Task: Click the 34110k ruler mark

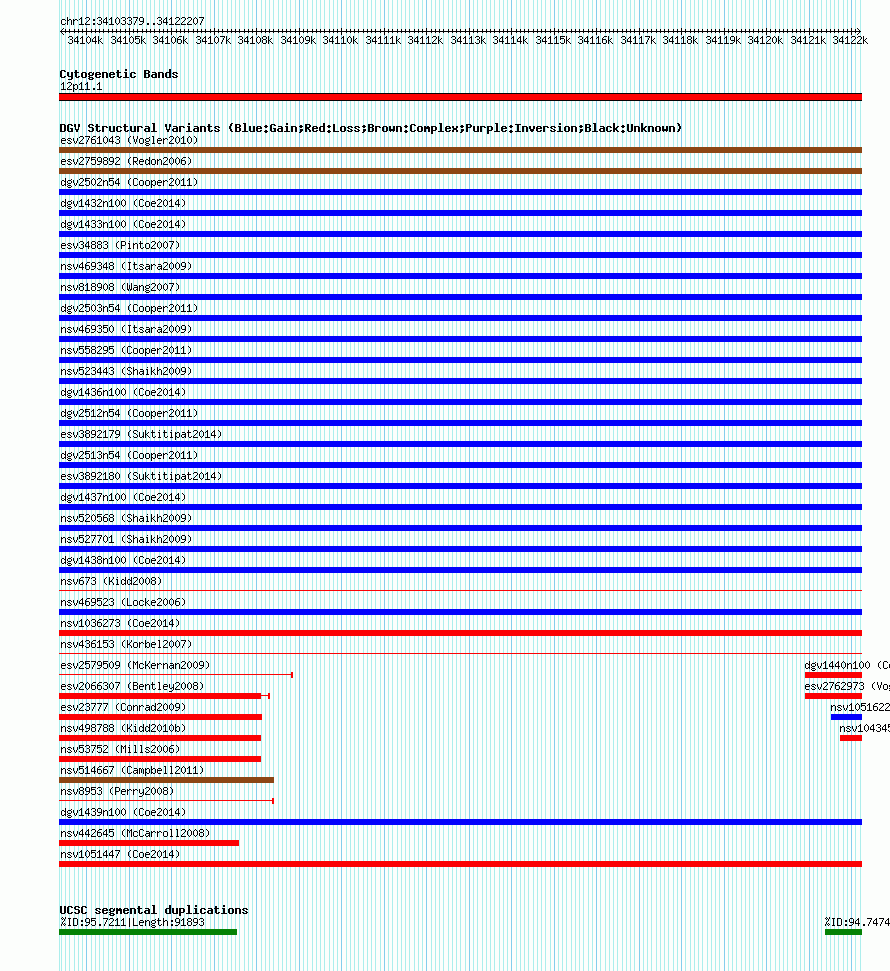Action: click(340, 41)
